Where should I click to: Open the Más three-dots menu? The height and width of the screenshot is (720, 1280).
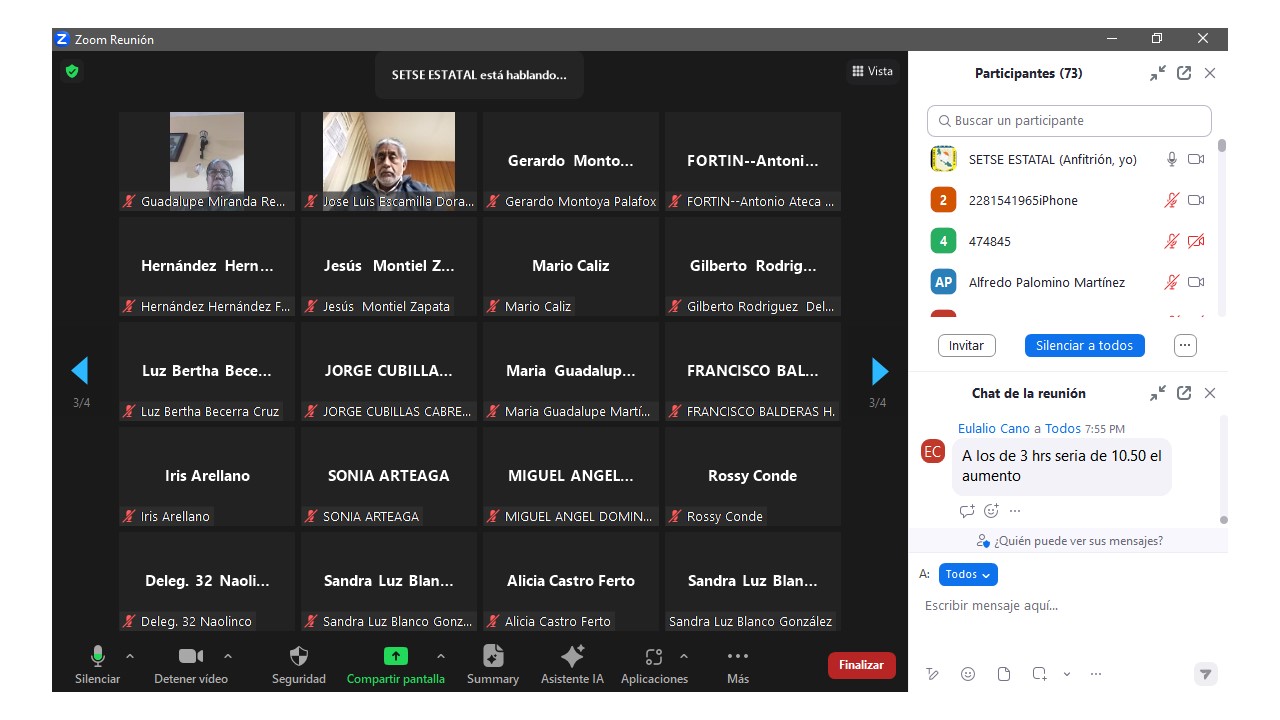pos(738,657)
